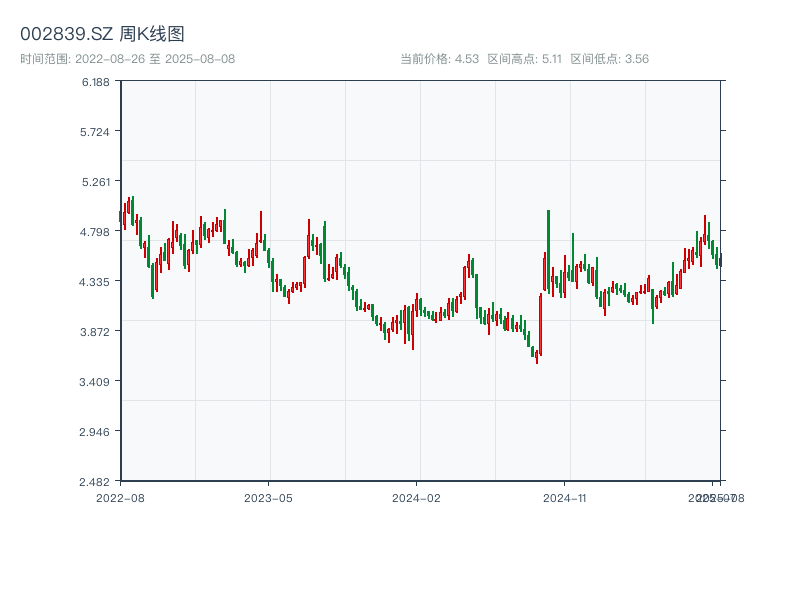Image resolution: width=800 pixels, height=600 pixels.
Task: Click the 5.261 y-axis tick label
Action: [96, 182]
